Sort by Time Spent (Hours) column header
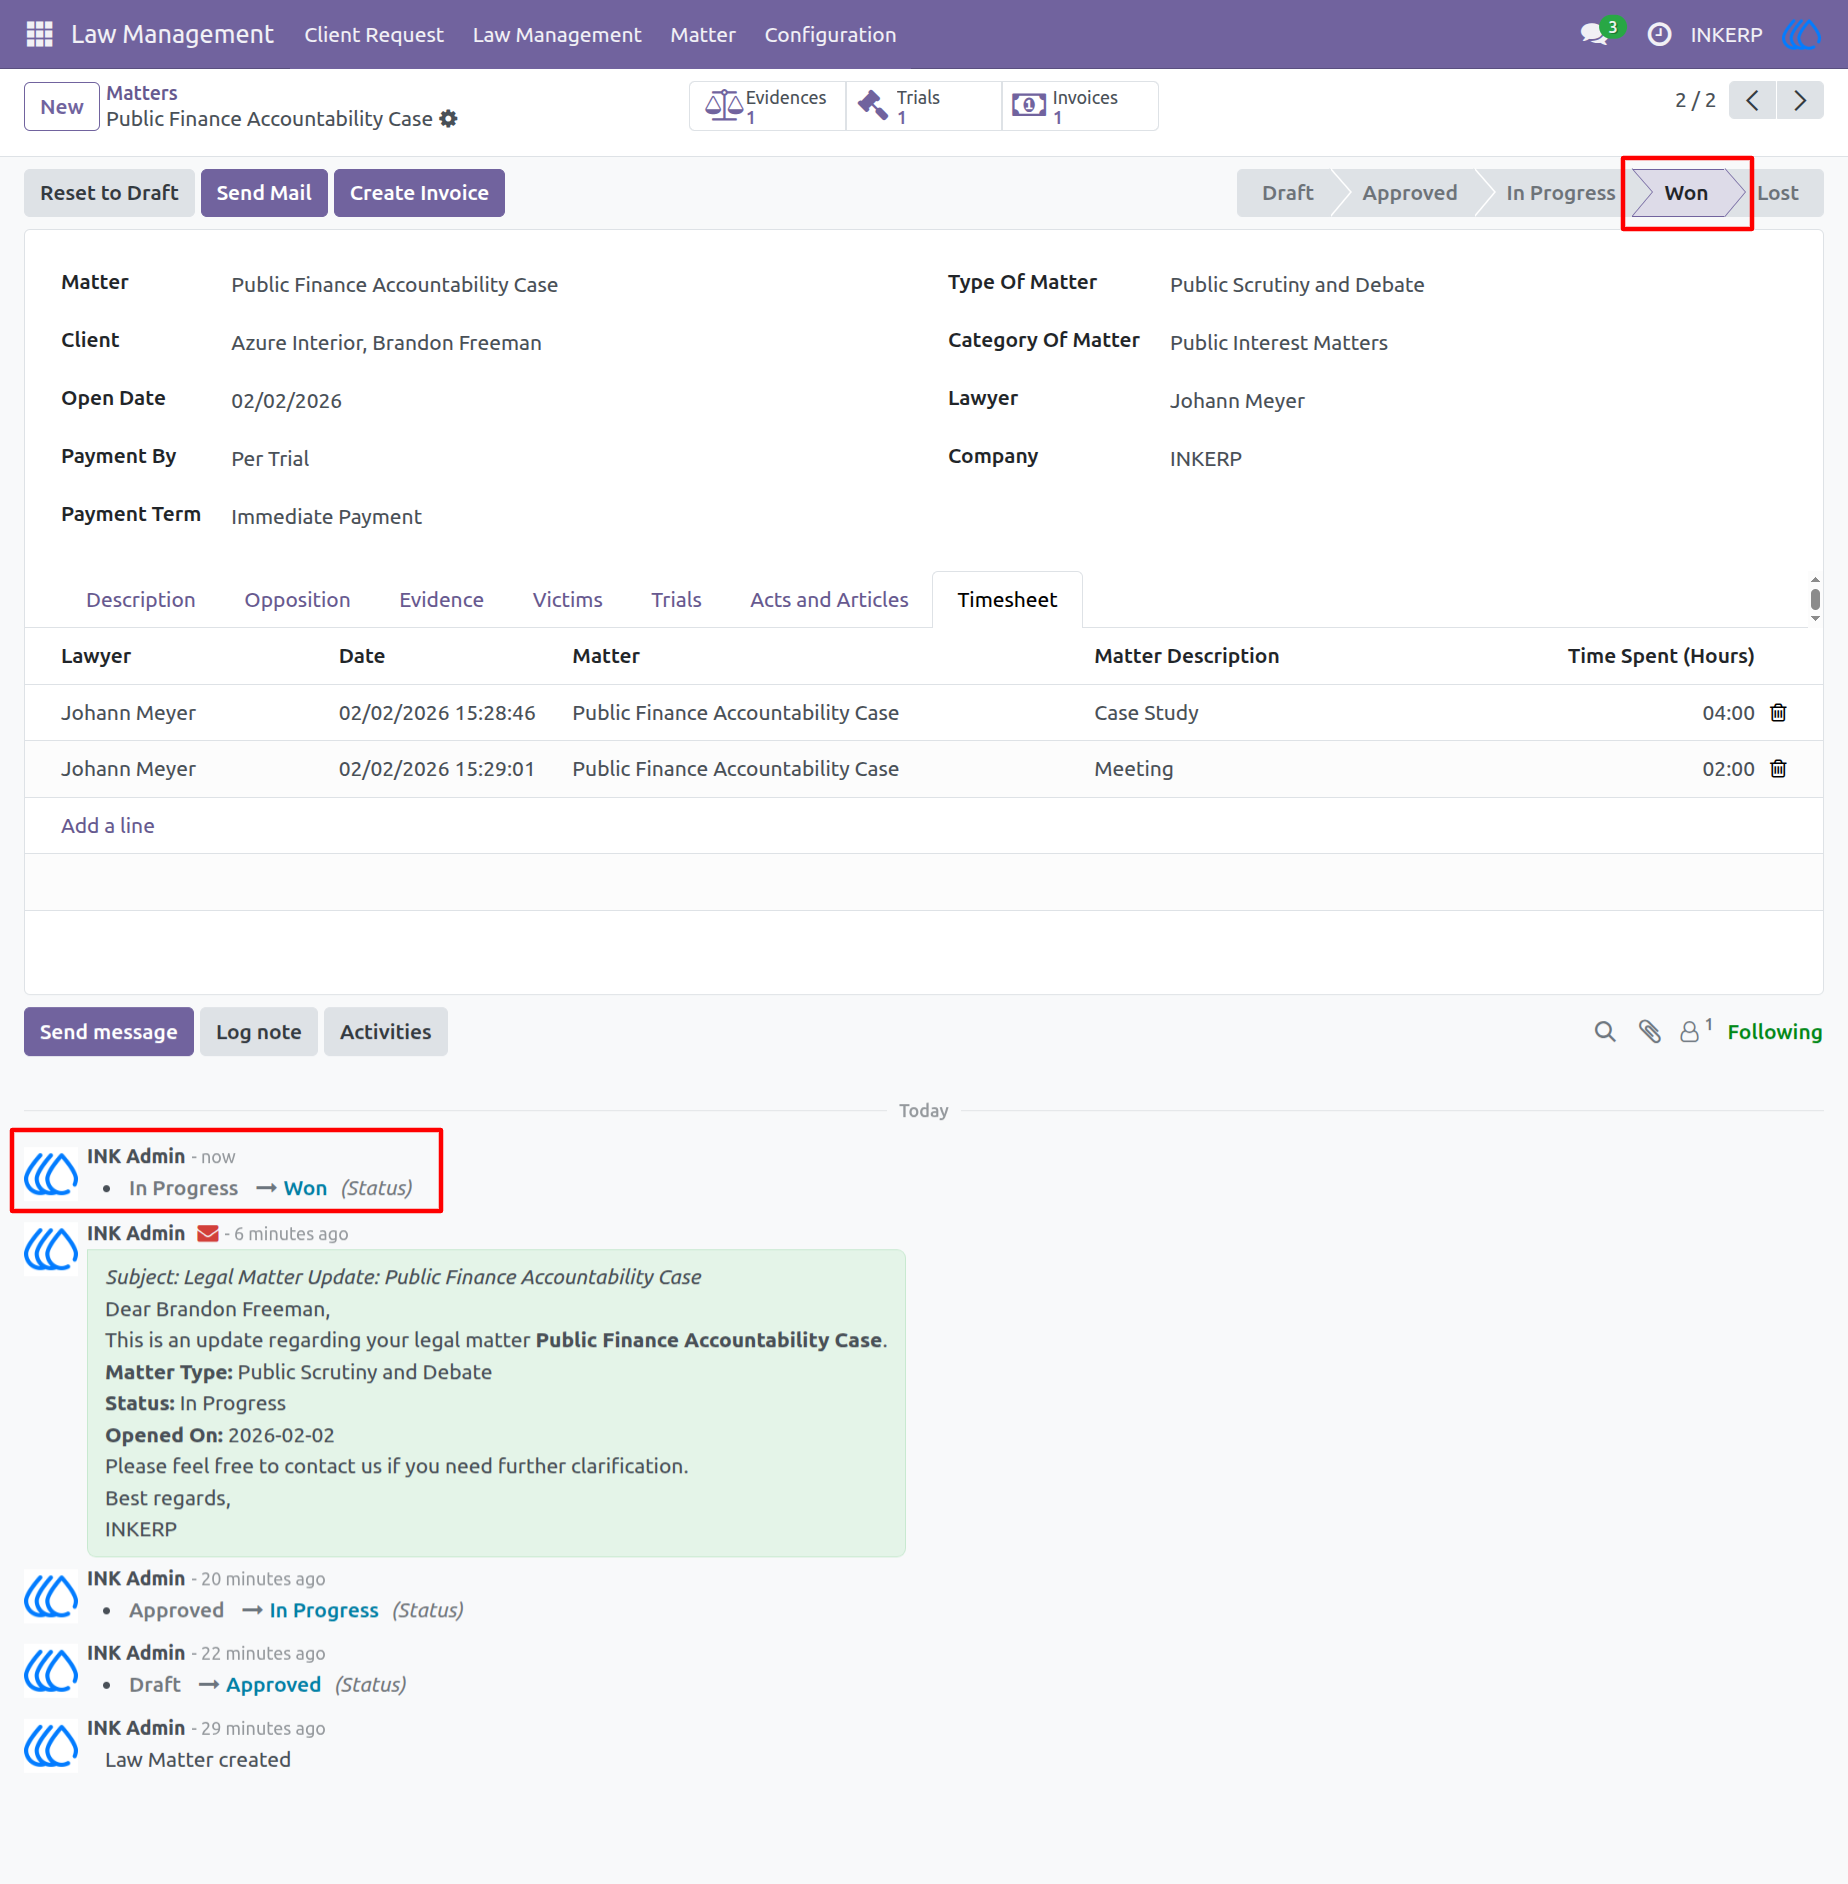Image resolution: width=1848 pixels, height=1884 pixels. point(1660,656)
